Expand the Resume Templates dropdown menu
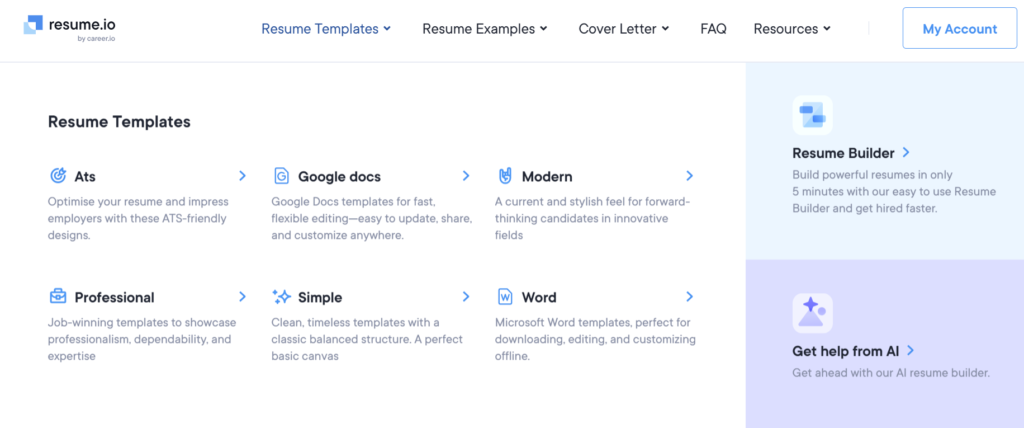Screen dimensions: 1024x428 (326, 29)
